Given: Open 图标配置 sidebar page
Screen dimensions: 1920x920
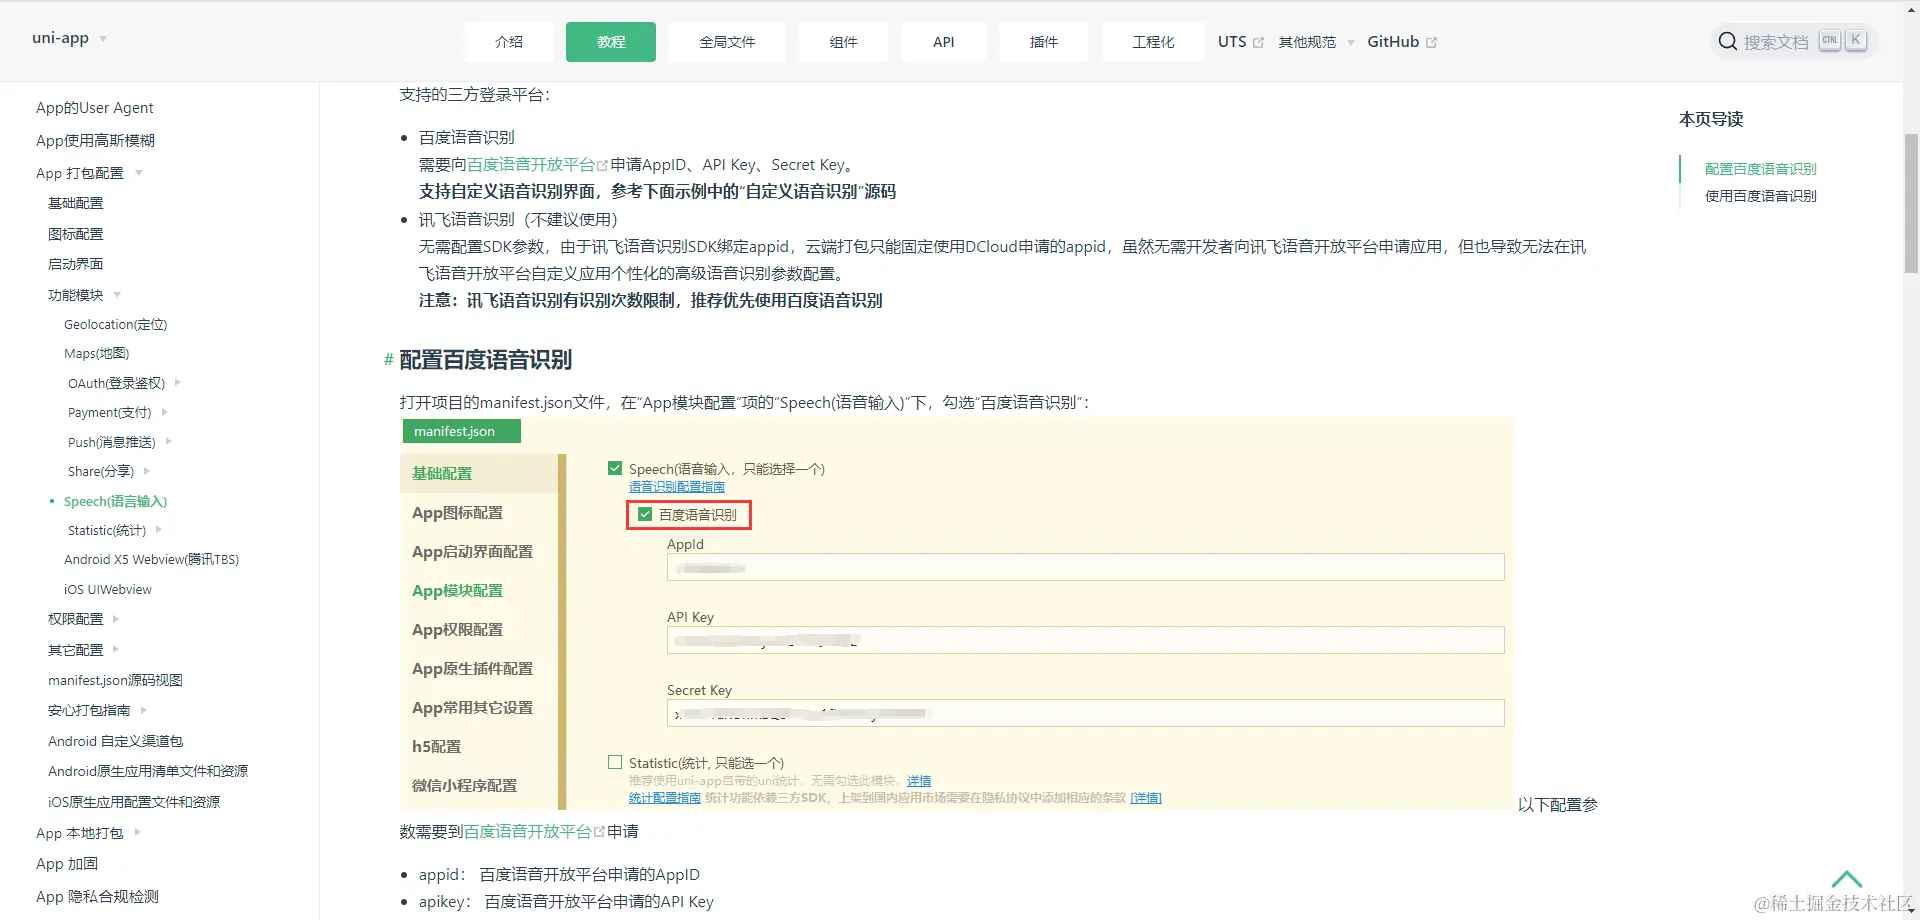Looking at the screenshot, I should click(x=76, y=234).
